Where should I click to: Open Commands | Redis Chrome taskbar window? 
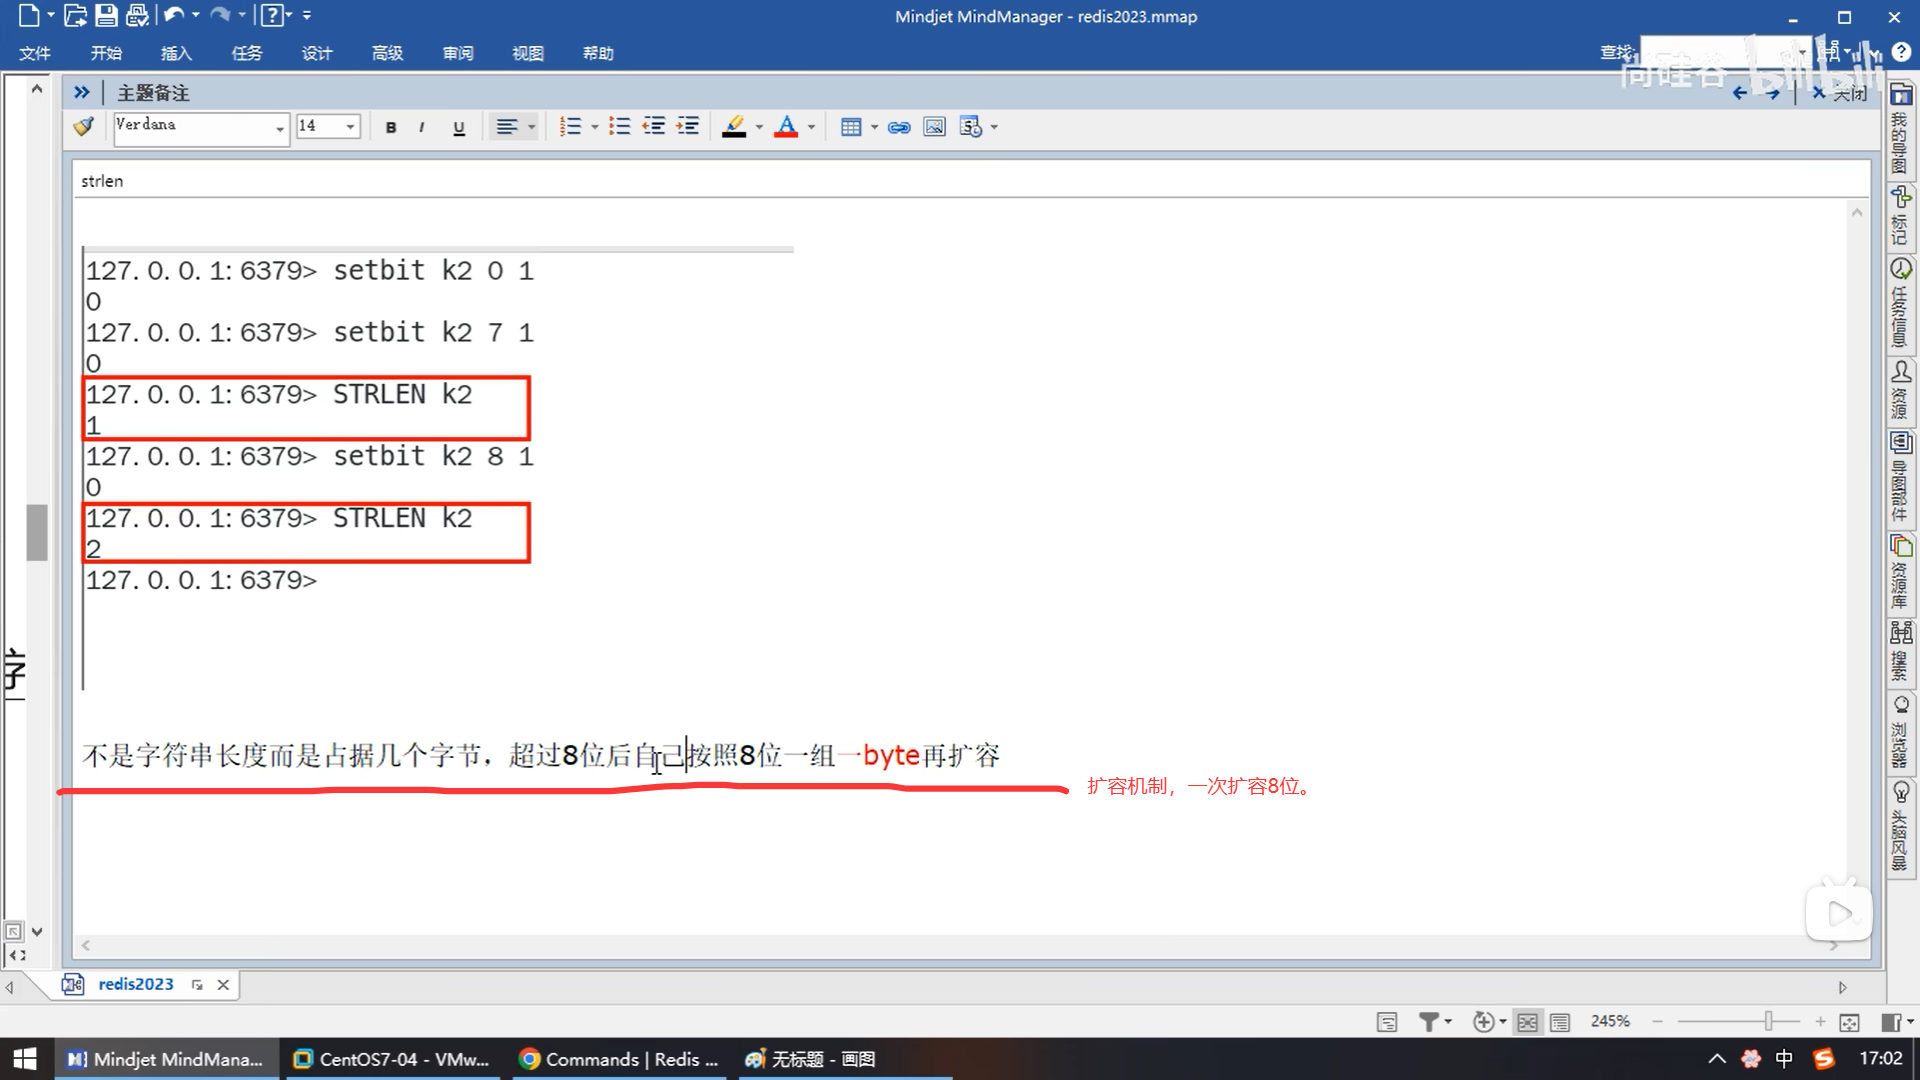click(619, 1059)
